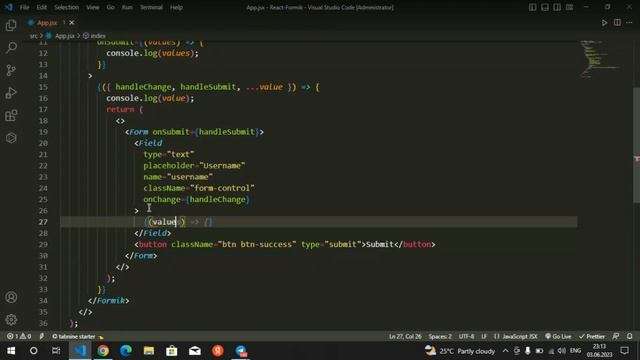This screenshot has width=640, height=360.
Task: Change language mode JavaScript JSX
Action: [516, 336]
